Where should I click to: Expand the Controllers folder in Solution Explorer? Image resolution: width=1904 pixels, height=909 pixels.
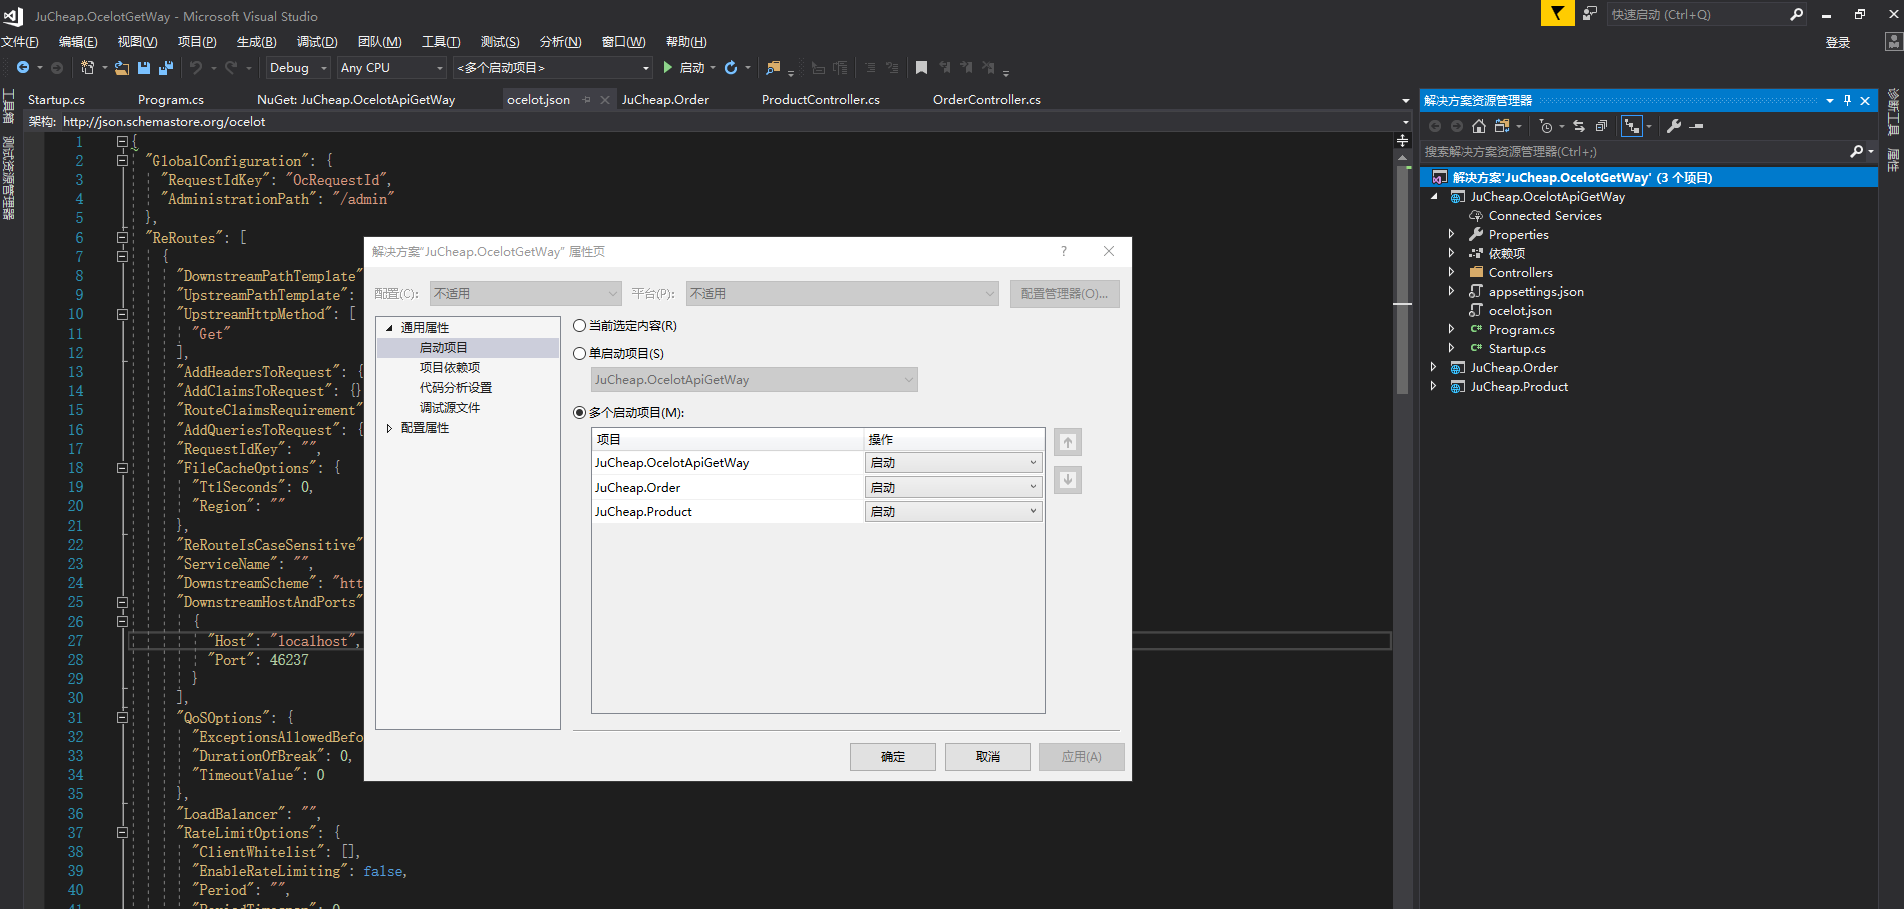tap(1451, 273)
